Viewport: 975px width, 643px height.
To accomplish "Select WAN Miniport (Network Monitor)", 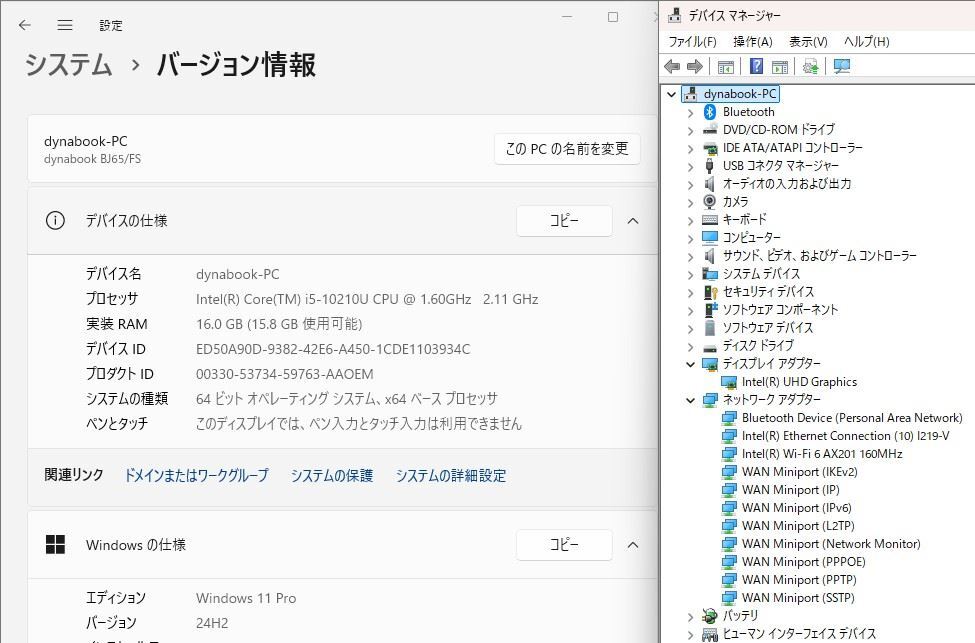I will 831,544.
